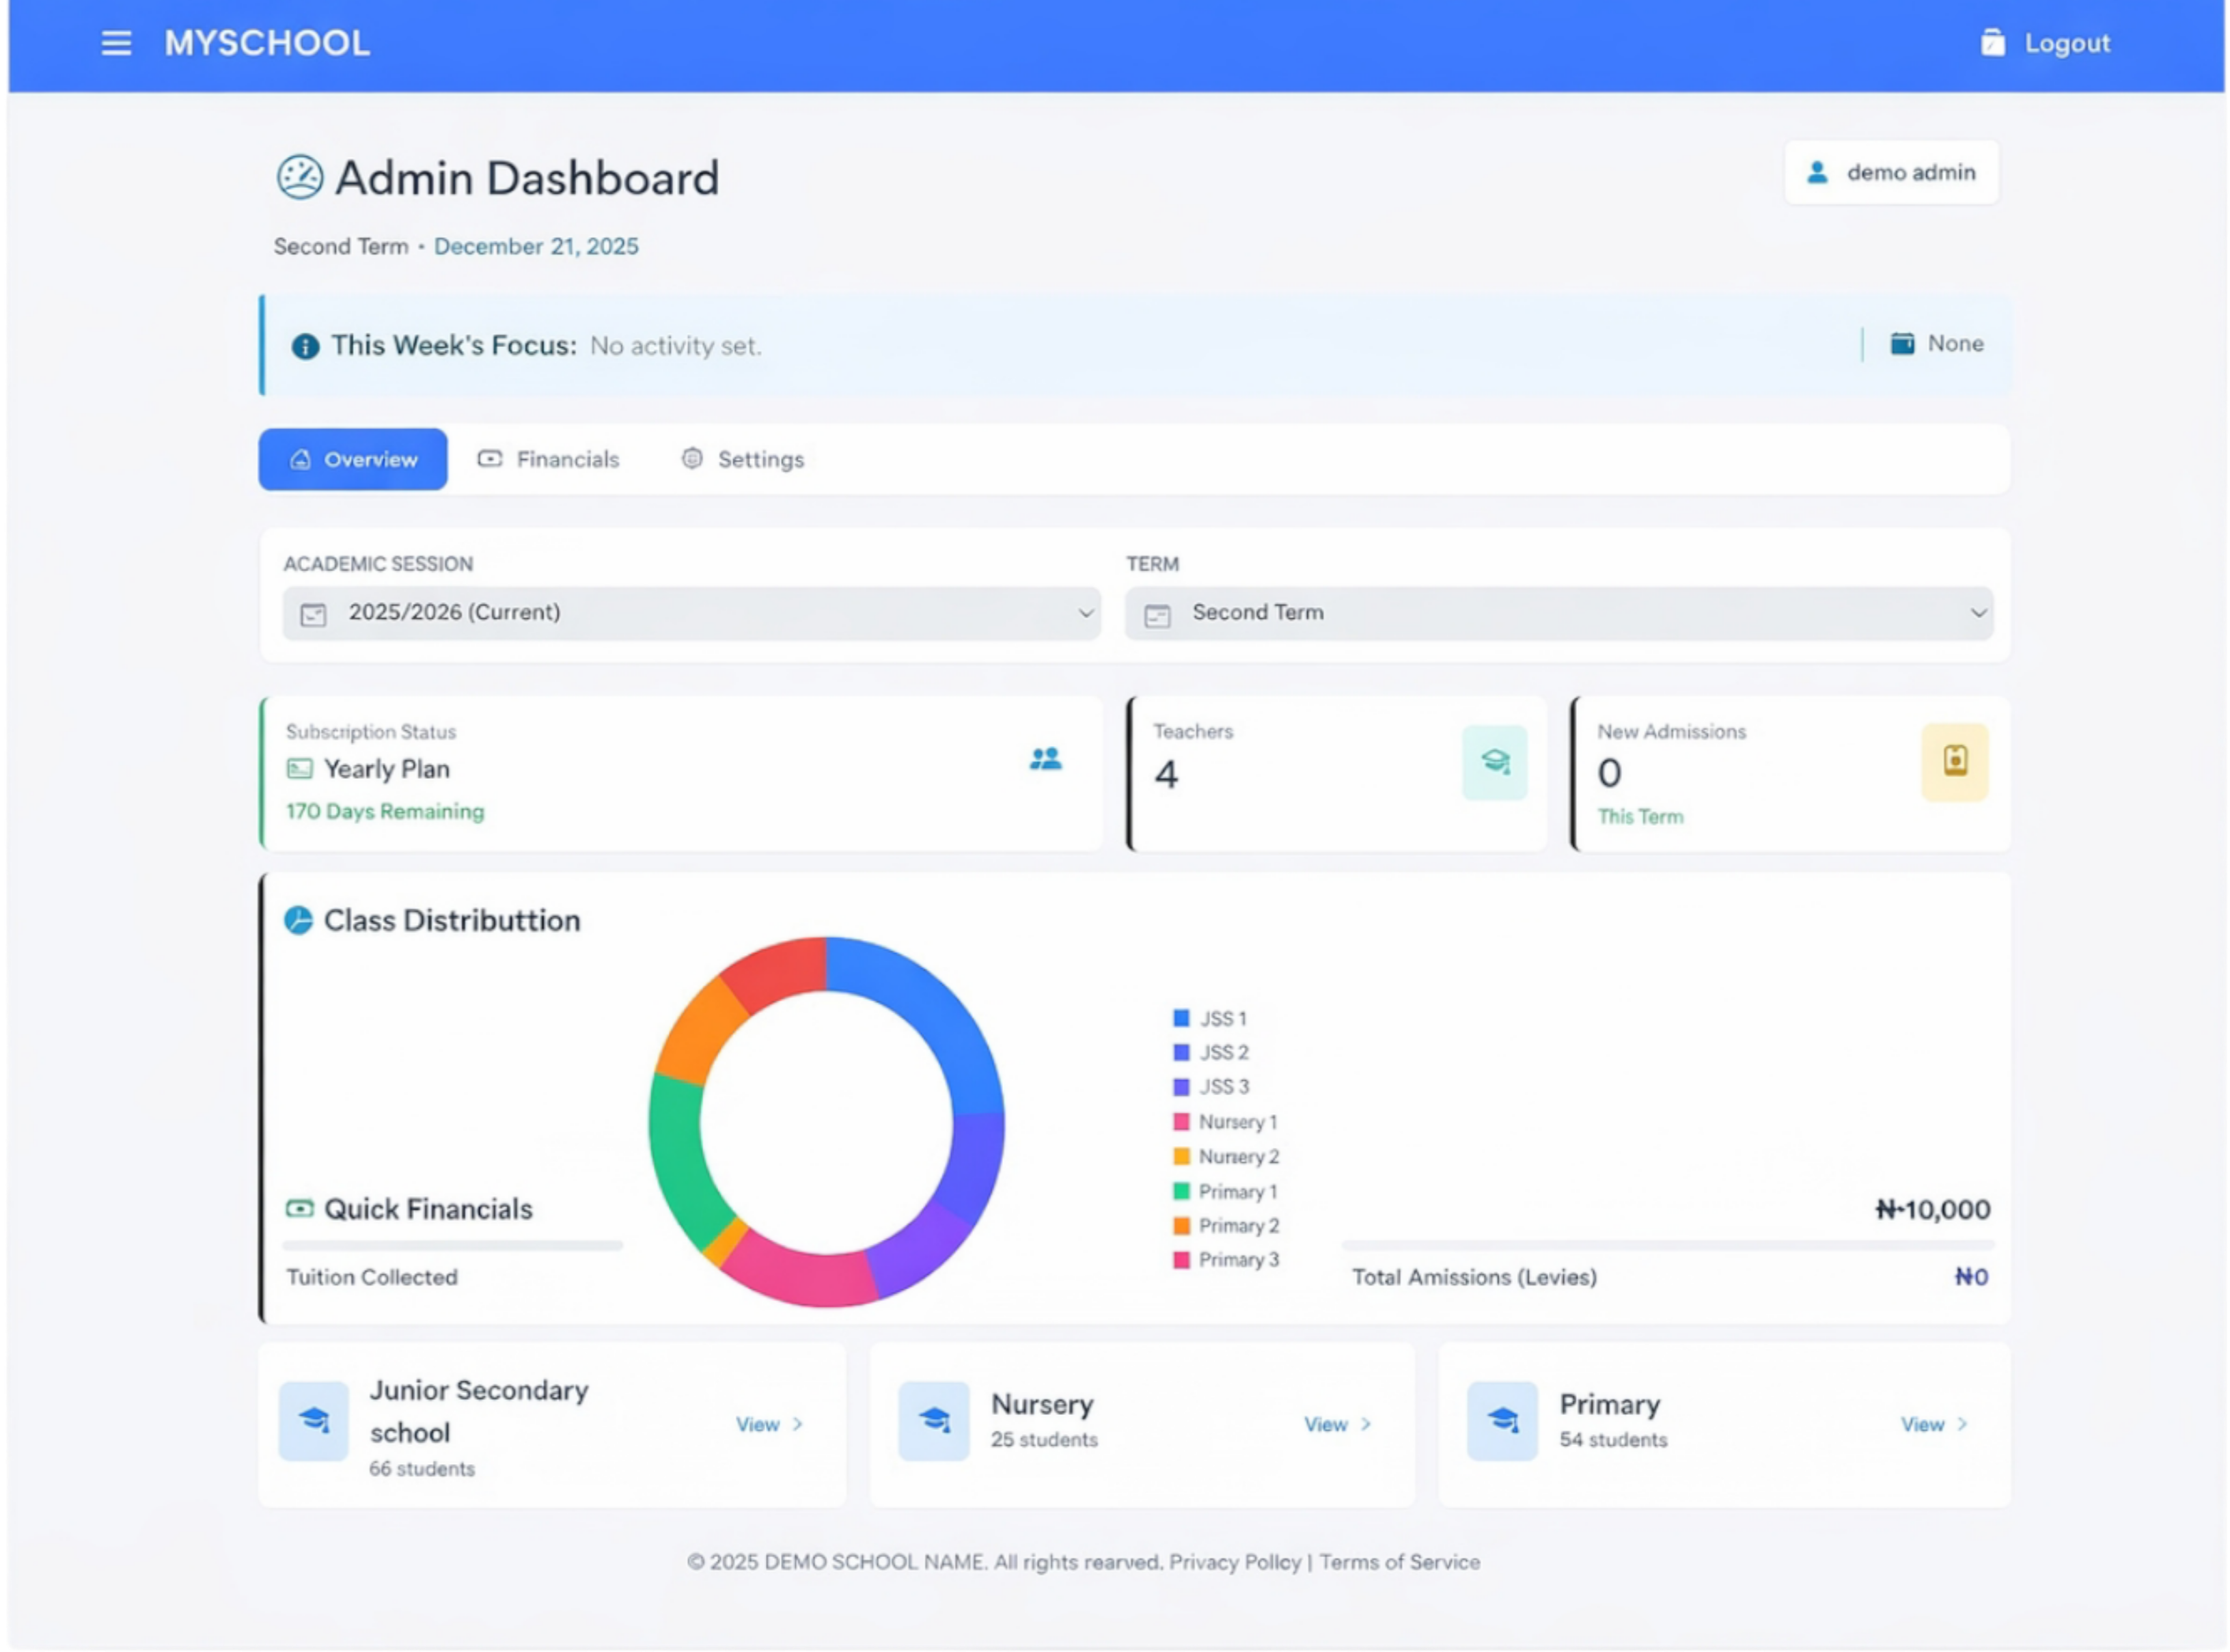Click the Tuition Collected progress bar
This screenshot has height=1652, width=2230.
452,1245
